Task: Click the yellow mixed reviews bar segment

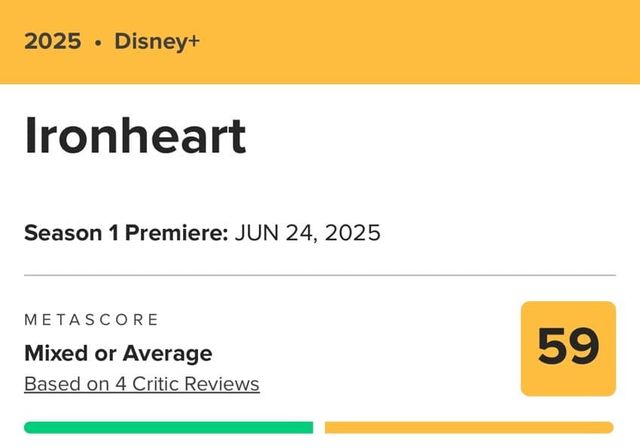Action: [469, 428]
